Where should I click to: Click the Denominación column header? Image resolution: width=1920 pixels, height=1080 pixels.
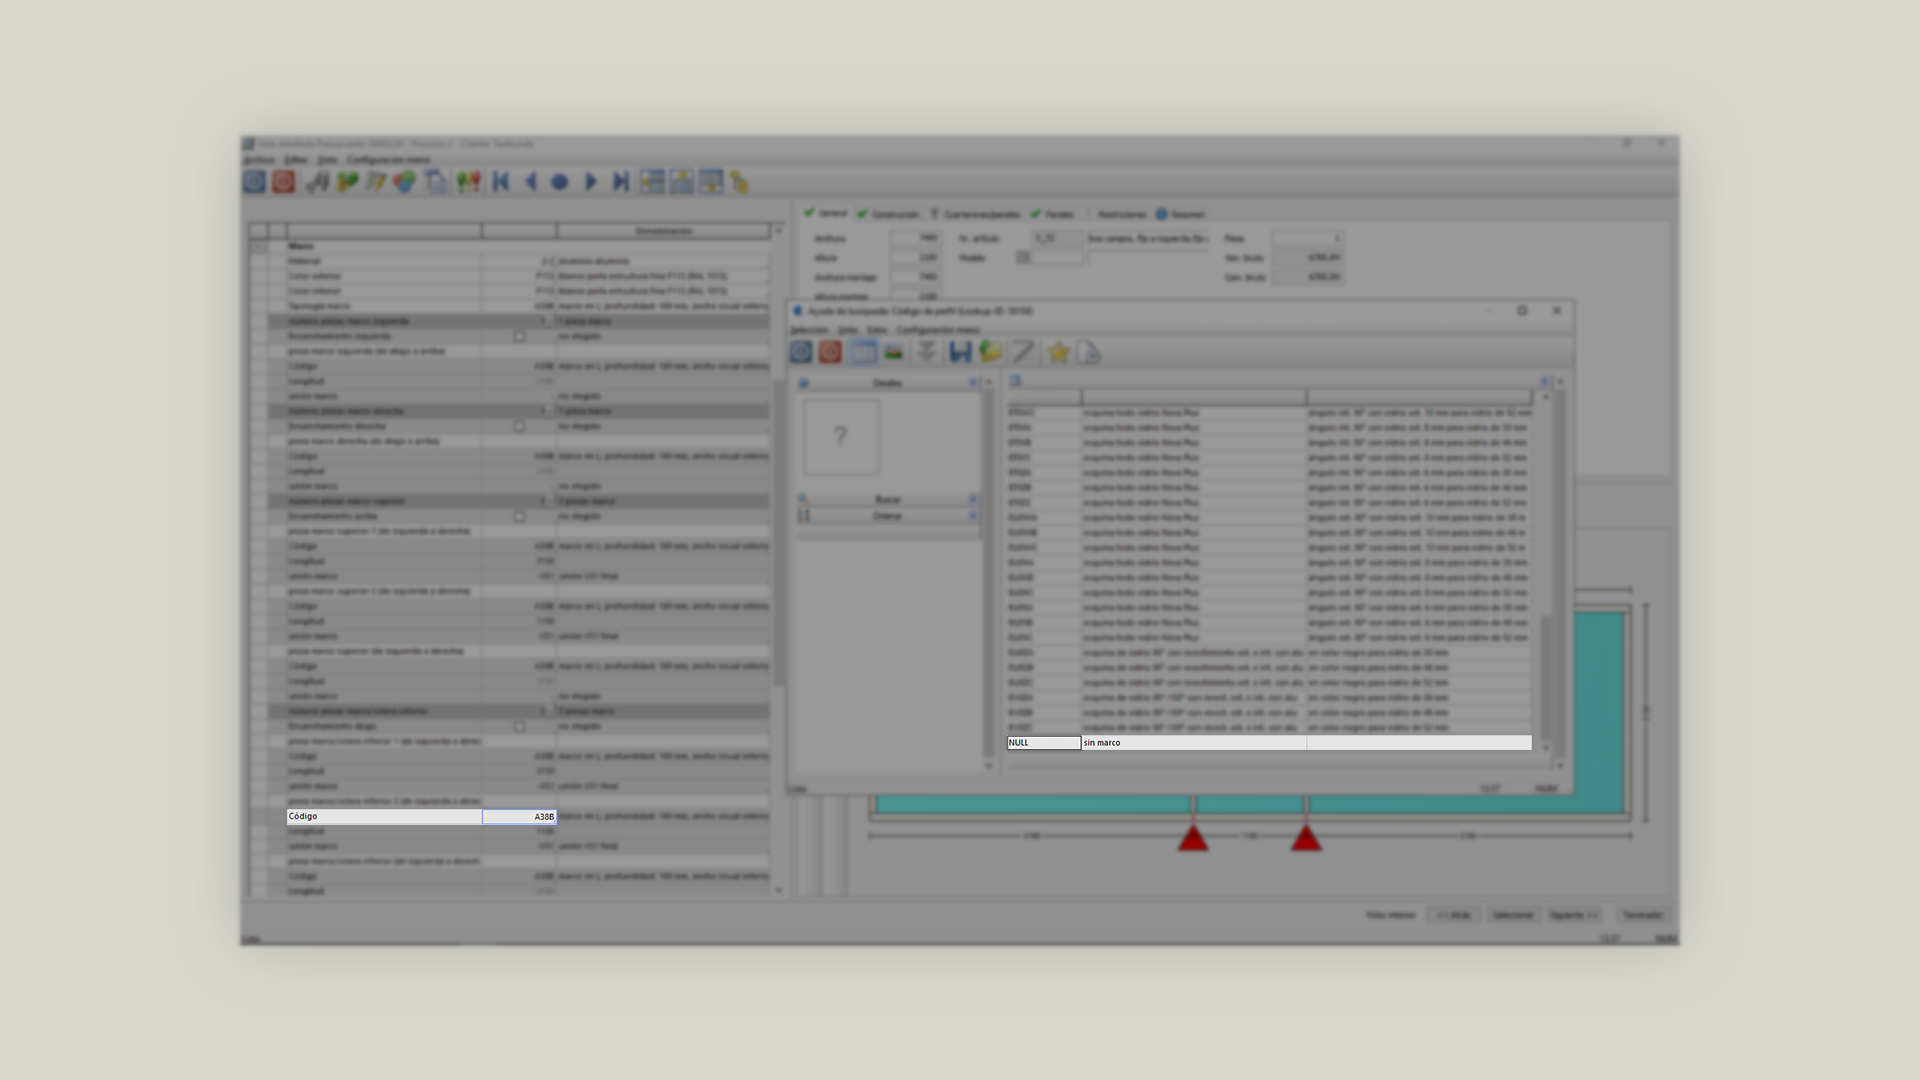coord(664,231)
